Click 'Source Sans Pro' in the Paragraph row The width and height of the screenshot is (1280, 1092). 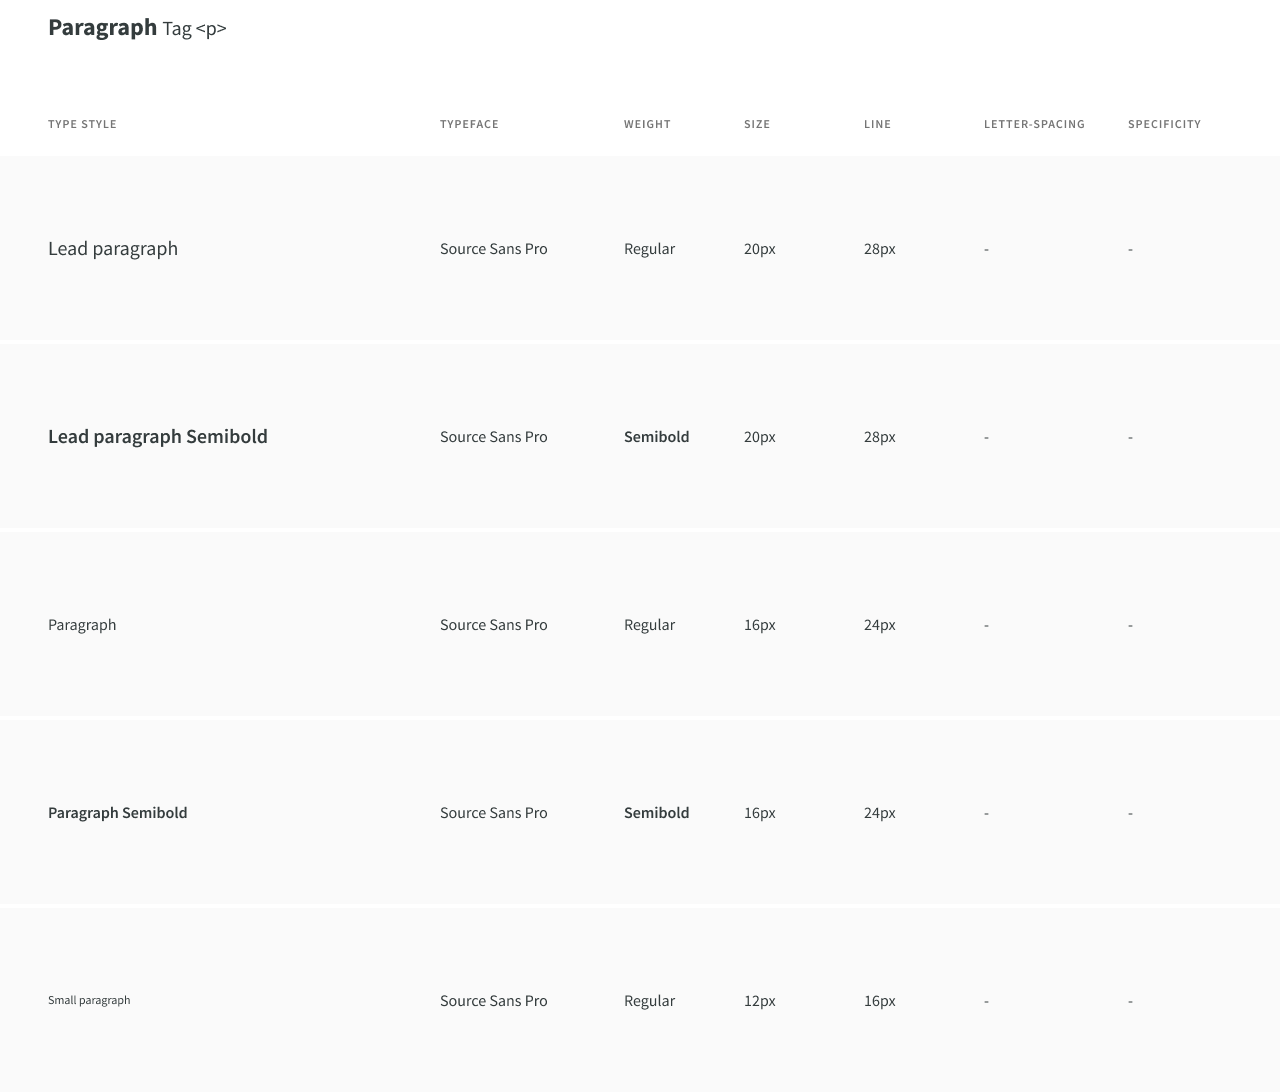(x=494, y=625)
